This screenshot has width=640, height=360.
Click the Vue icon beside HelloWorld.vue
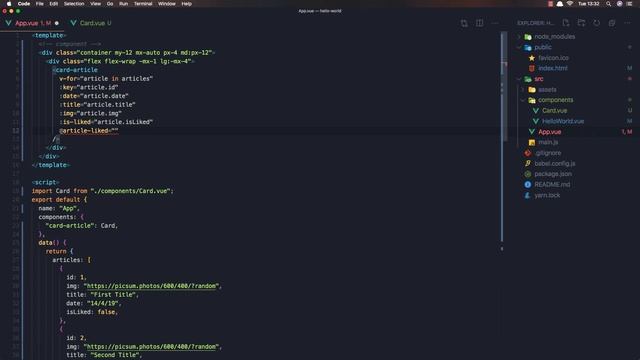536,121
